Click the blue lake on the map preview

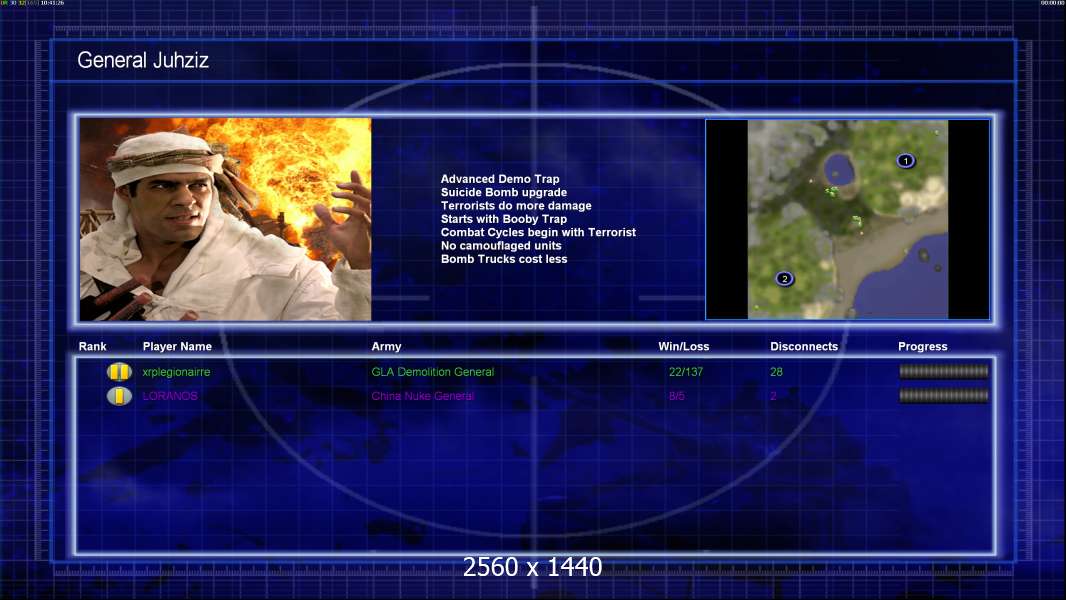pos(840,172)
